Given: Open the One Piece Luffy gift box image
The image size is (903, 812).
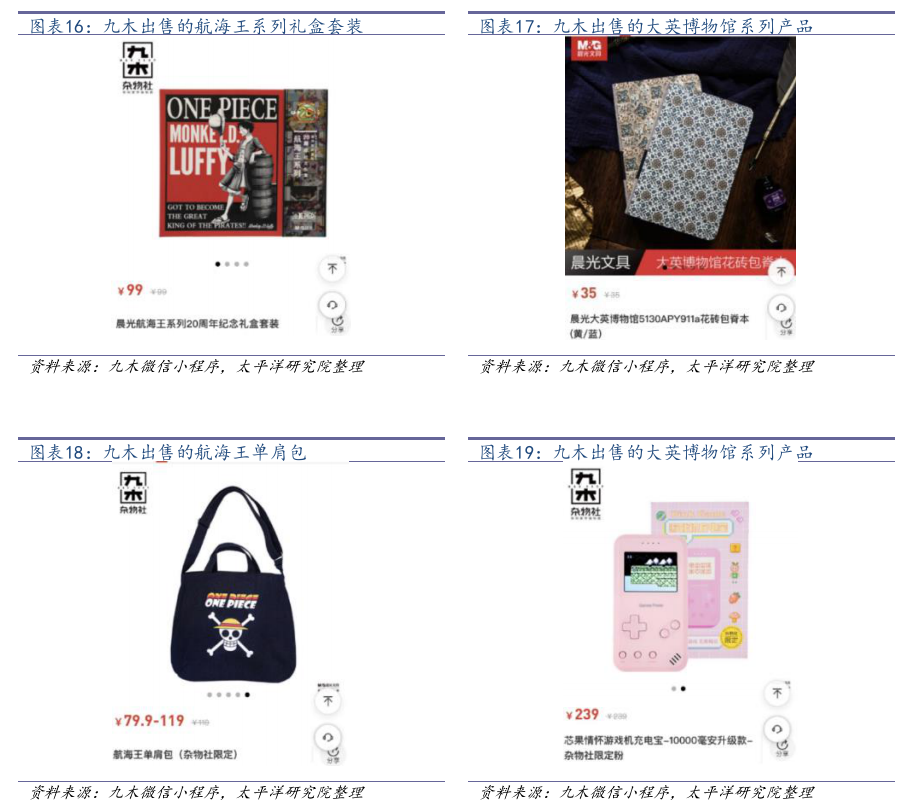Looking at the screenshot, I should point(243,163).
